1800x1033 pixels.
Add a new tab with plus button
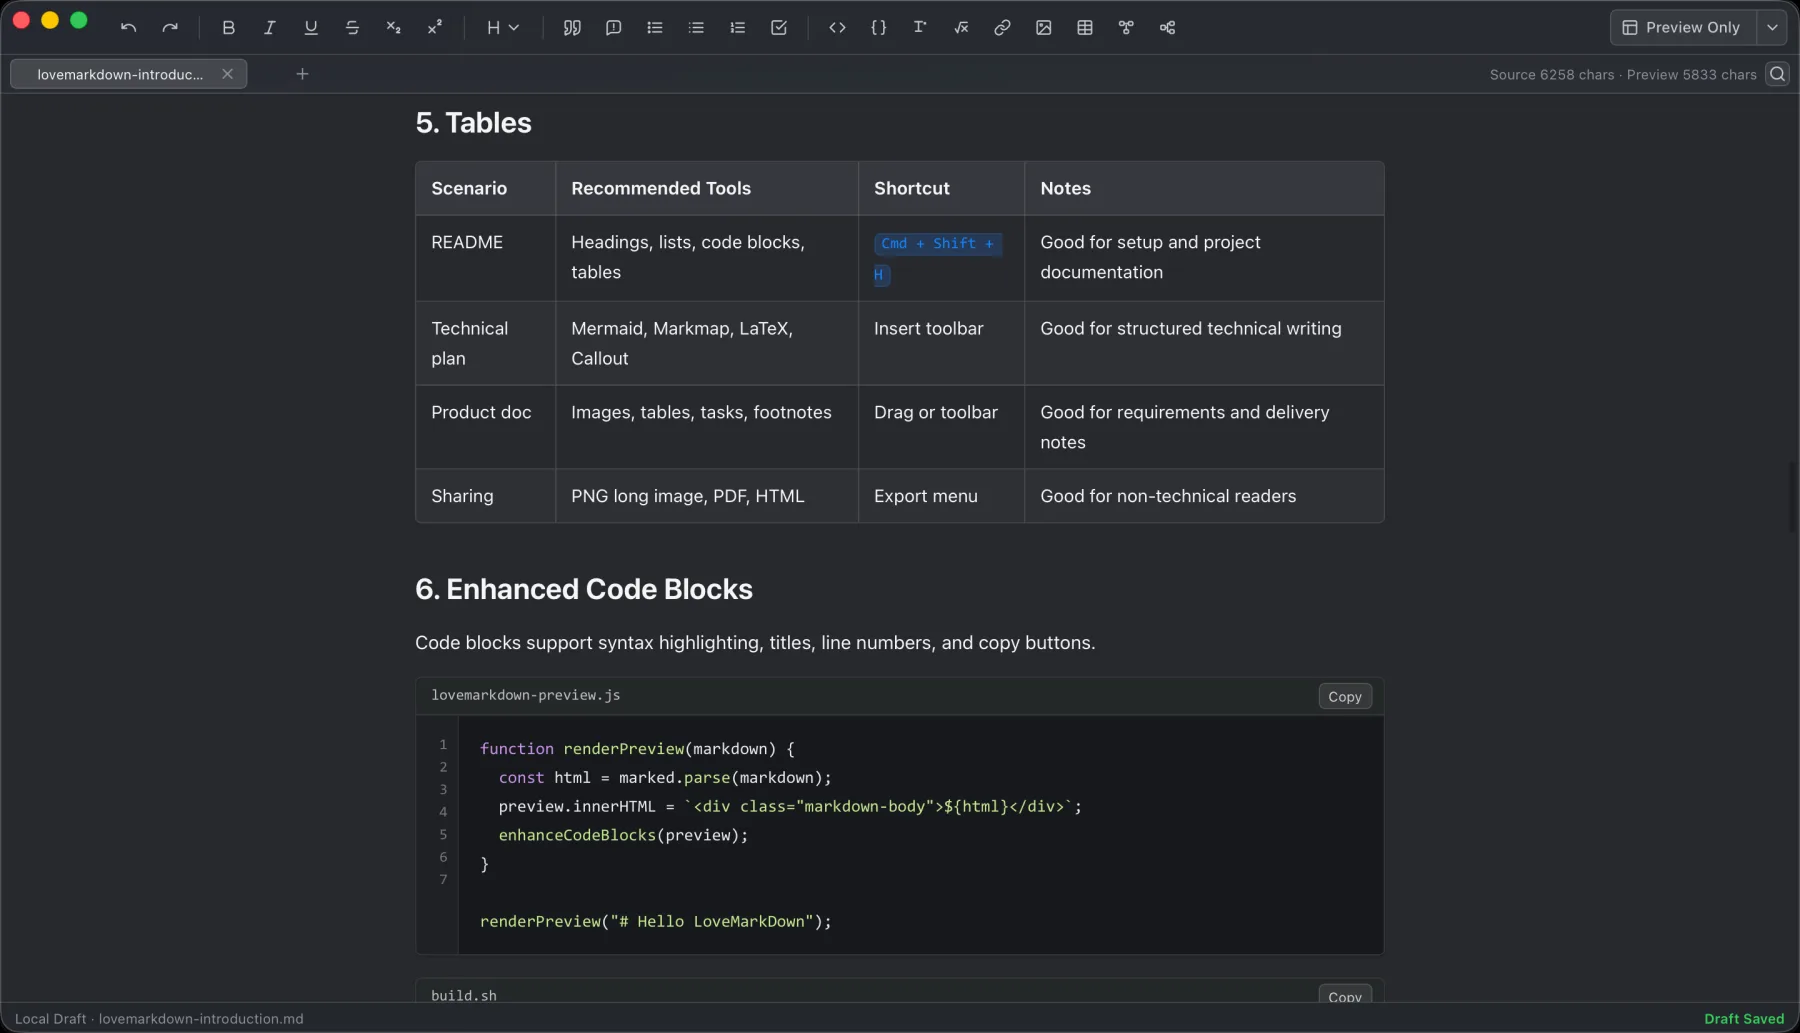[302, 74]
